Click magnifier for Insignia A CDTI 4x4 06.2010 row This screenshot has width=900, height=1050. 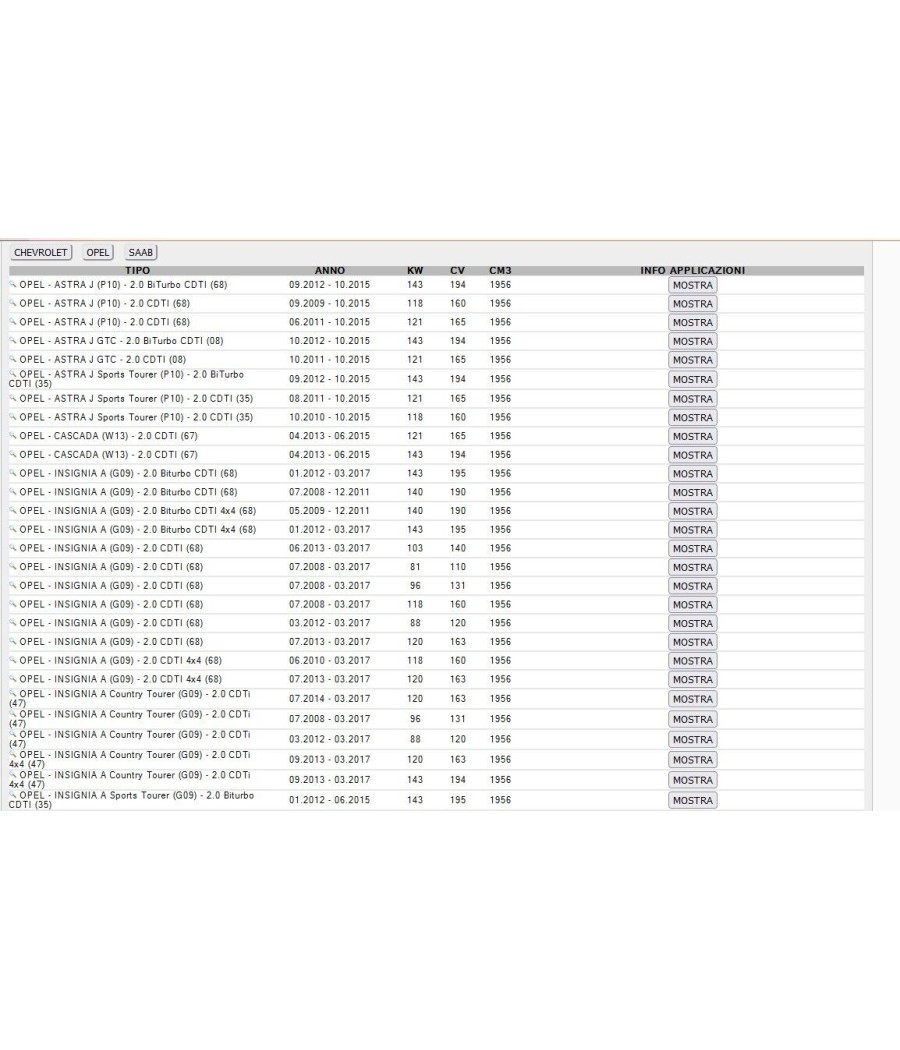13,660
